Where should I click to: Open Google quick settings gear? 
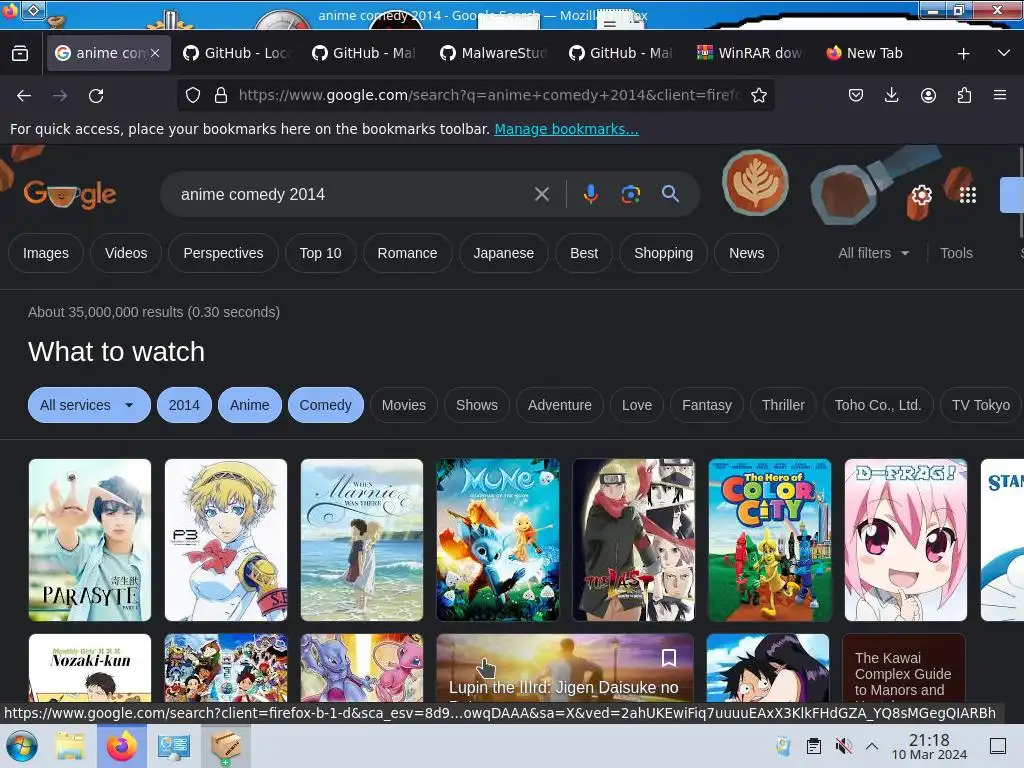tap(921, 195)
